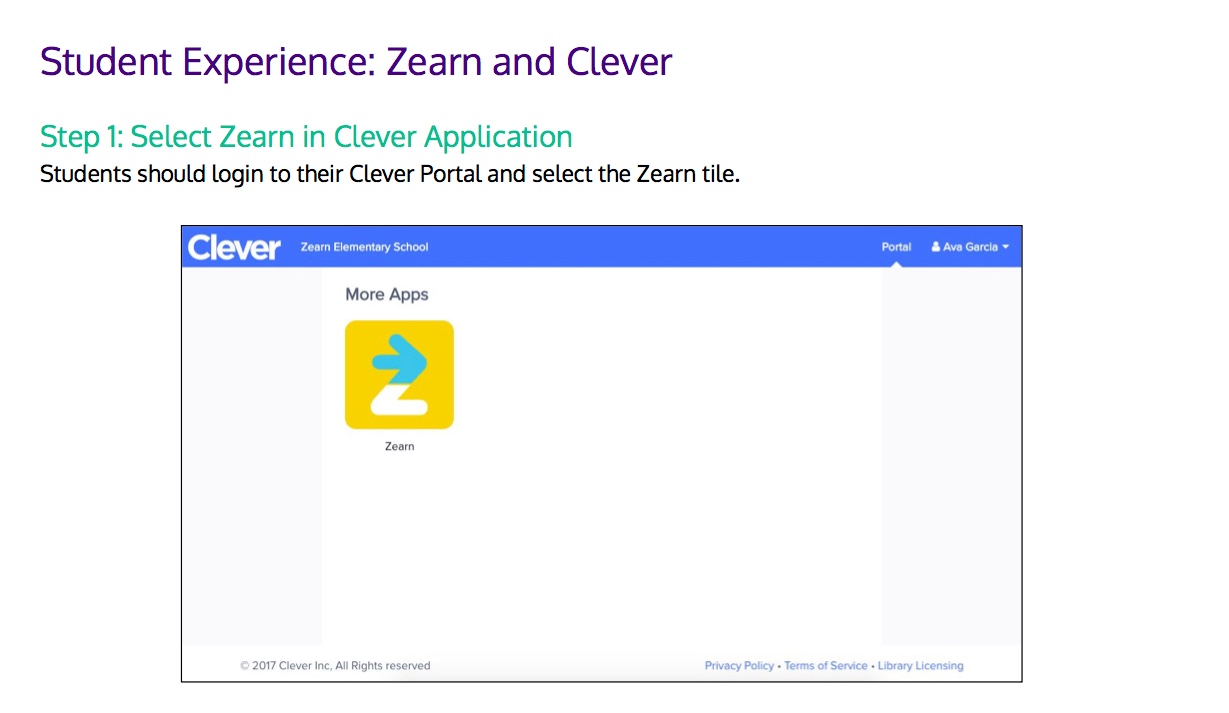
Task: Open the Ava Garcia account dropdown
Action: 970,247
